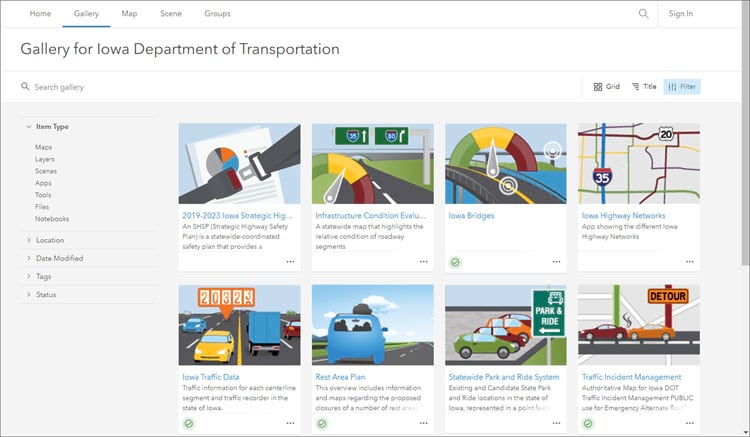This screenshot has height=437, width=750.
Task: Go to the Home tab
Action: point(40,13)
